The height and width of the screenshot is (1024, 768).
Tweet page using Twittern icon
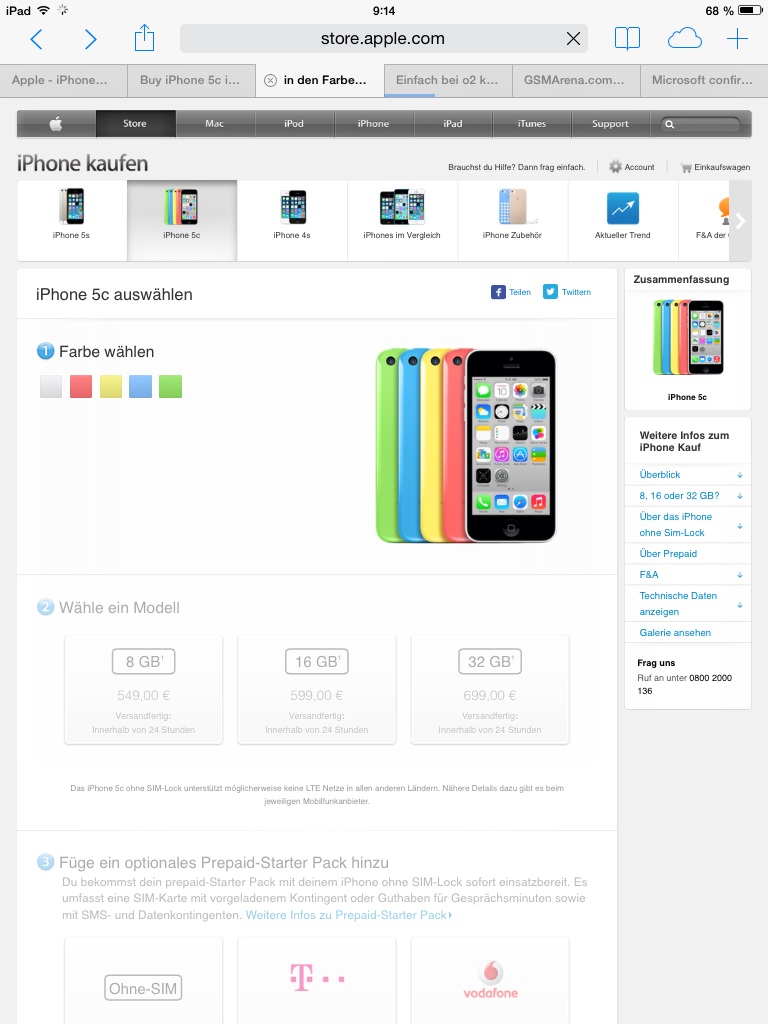click(551, 292)
